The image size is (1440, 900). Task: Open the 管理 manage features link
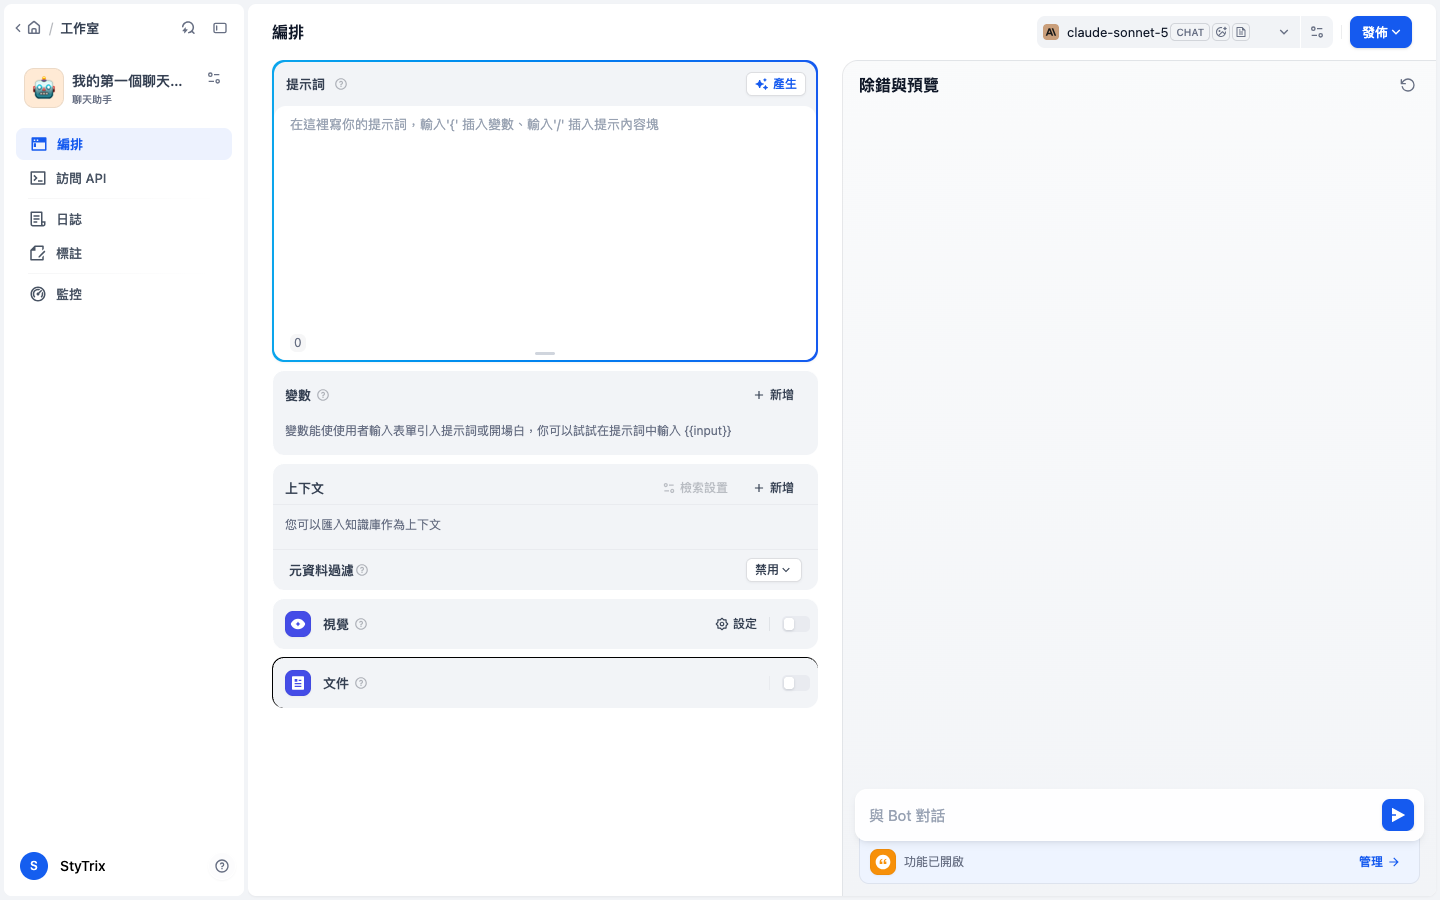click(x=1379, y=862)
